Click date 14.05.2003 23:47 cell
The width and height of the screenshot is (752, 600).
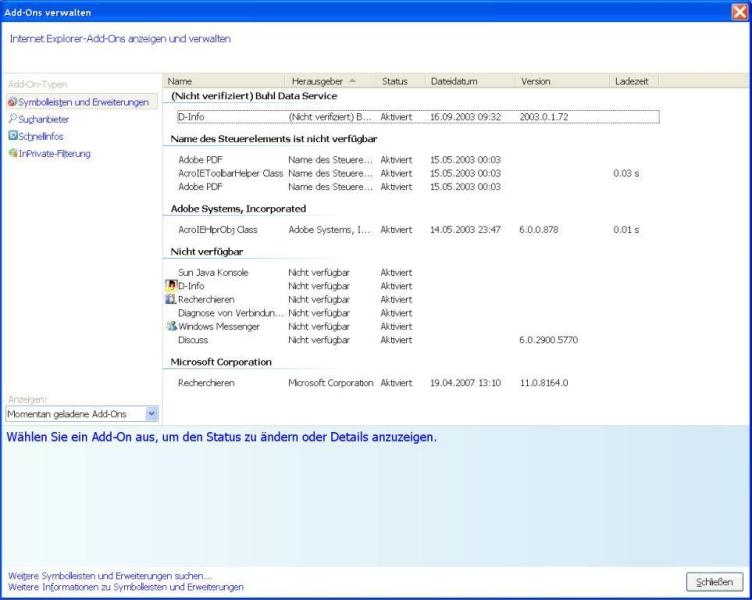click(465, 230)
